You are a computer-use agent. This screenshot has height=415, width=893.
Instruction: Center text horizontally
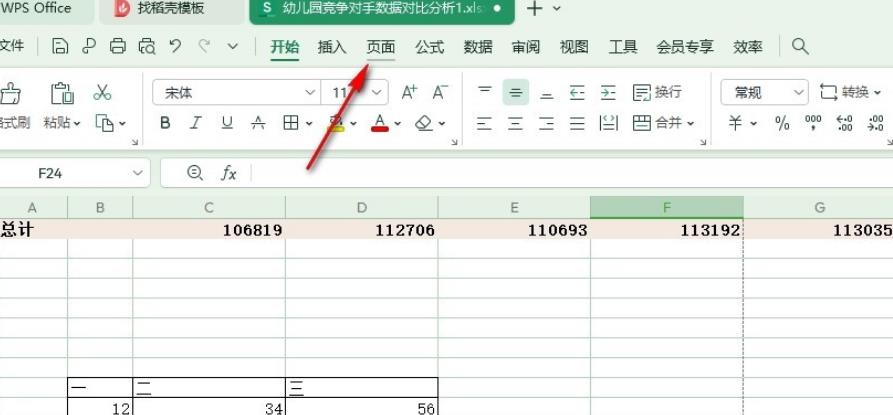tap(515, 123)
